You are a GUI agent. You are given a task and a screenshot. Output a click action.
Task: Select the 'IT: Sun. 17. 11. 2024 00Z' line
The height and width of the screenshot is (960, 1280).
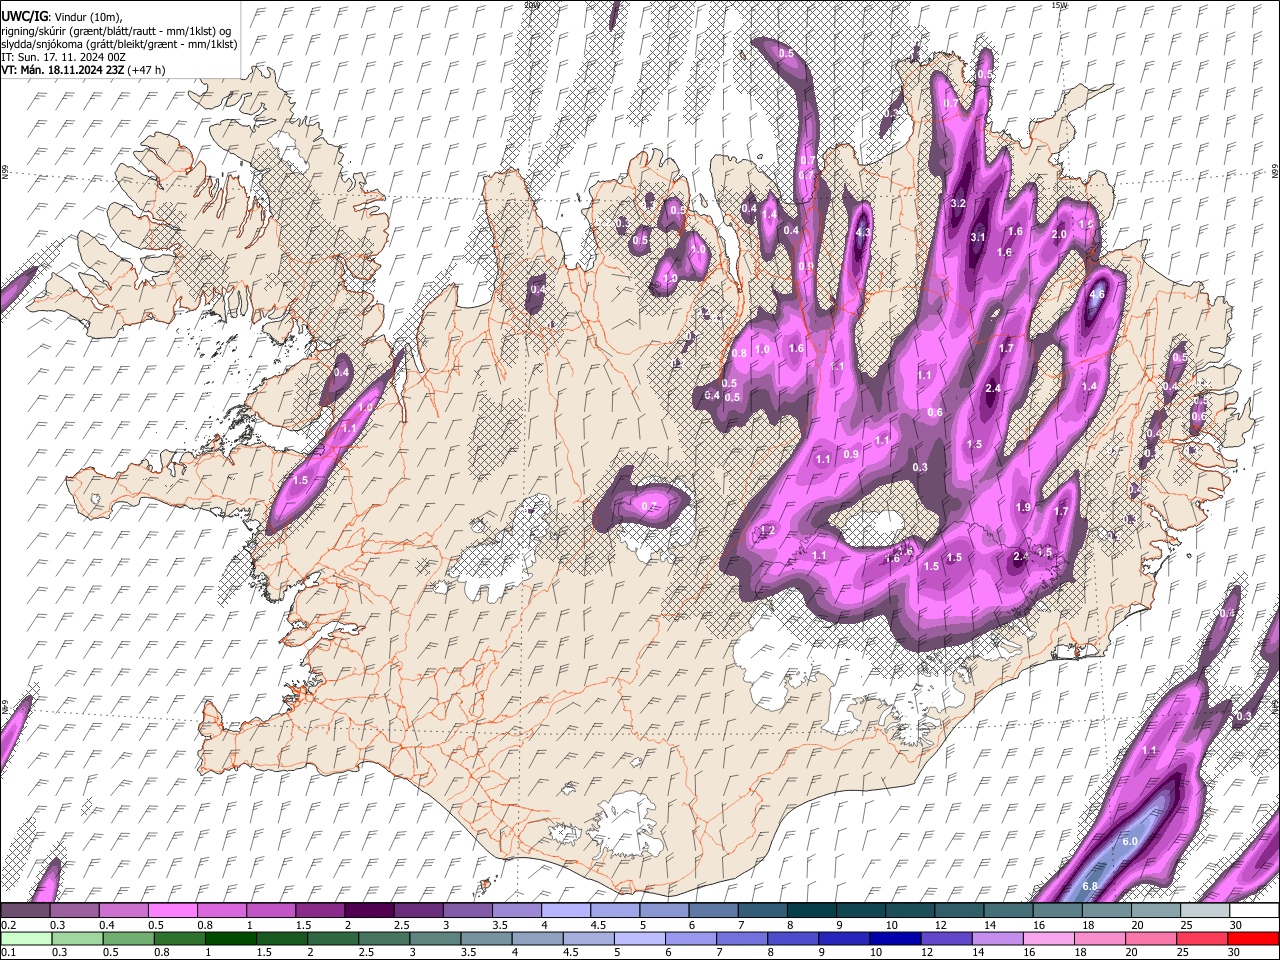[x=63, y=57]
